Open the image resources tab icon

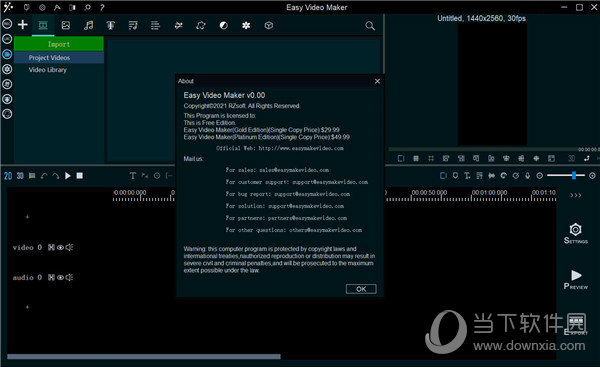click(x=66, y=25)
